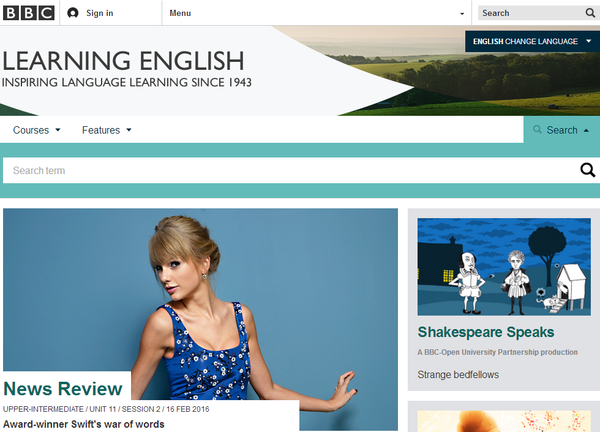Viewport: 600px width, 432px height.
Task: Click the top BBC search magnifier icon
Action: pos(590,13)
